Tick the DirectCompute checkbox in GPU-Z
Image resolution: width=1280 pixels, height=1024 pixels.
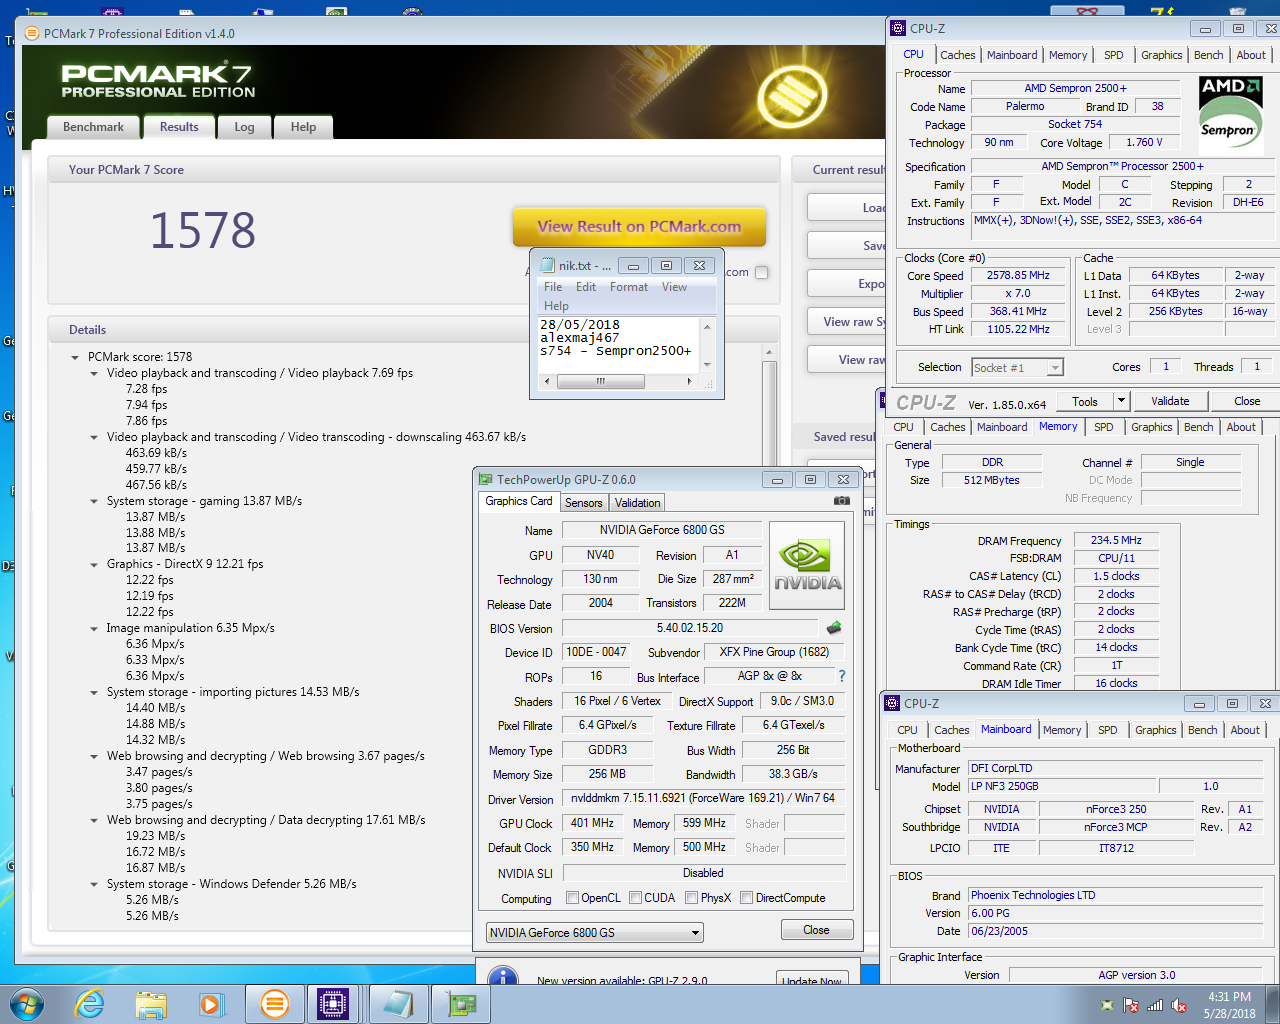[746, 897]
